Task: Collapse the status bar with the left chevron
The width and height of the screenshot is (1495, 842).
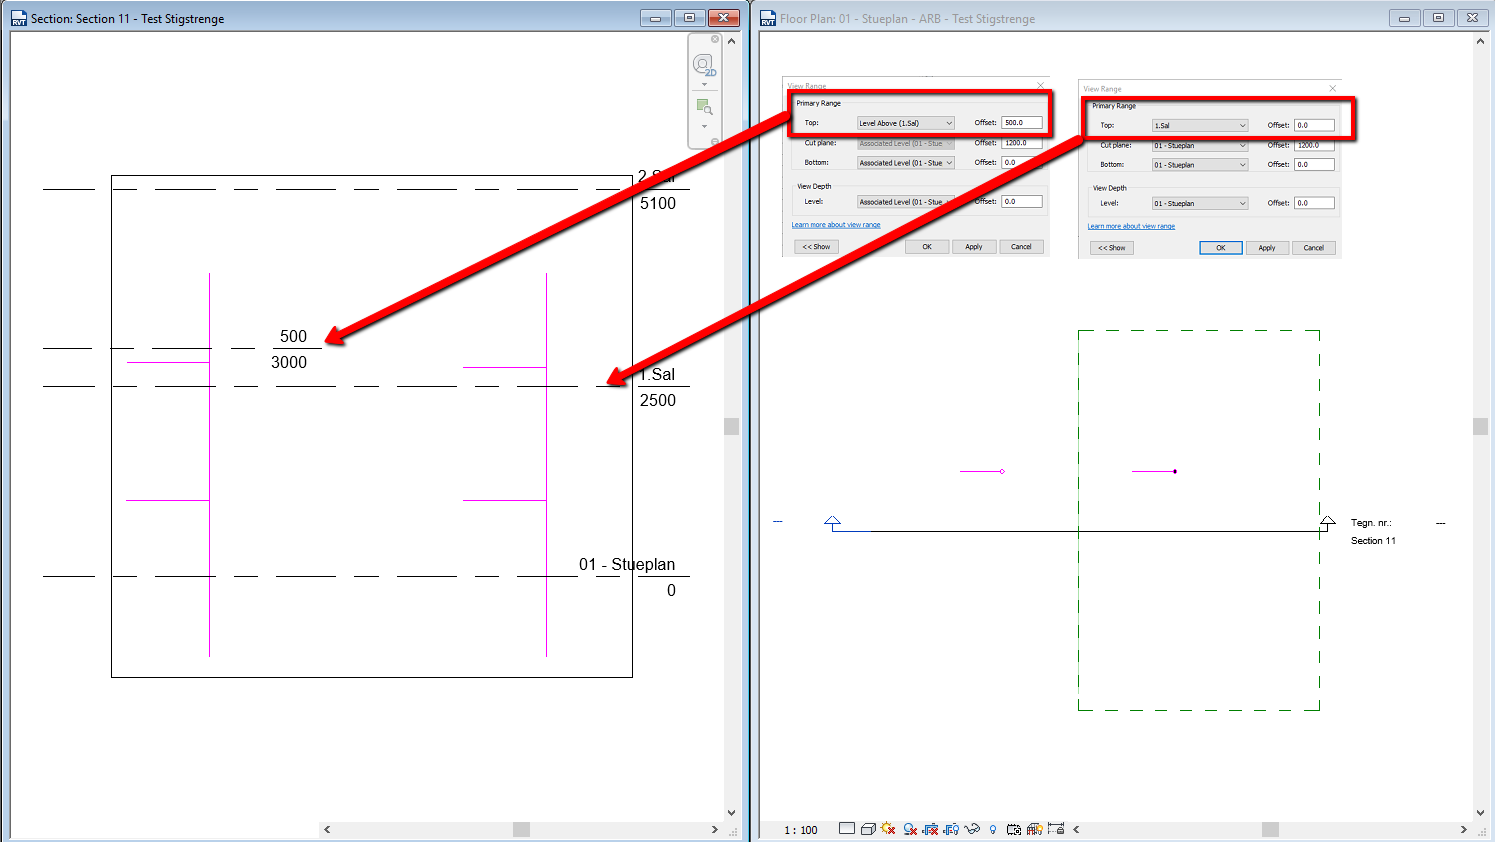Action: pos(1076,829)
